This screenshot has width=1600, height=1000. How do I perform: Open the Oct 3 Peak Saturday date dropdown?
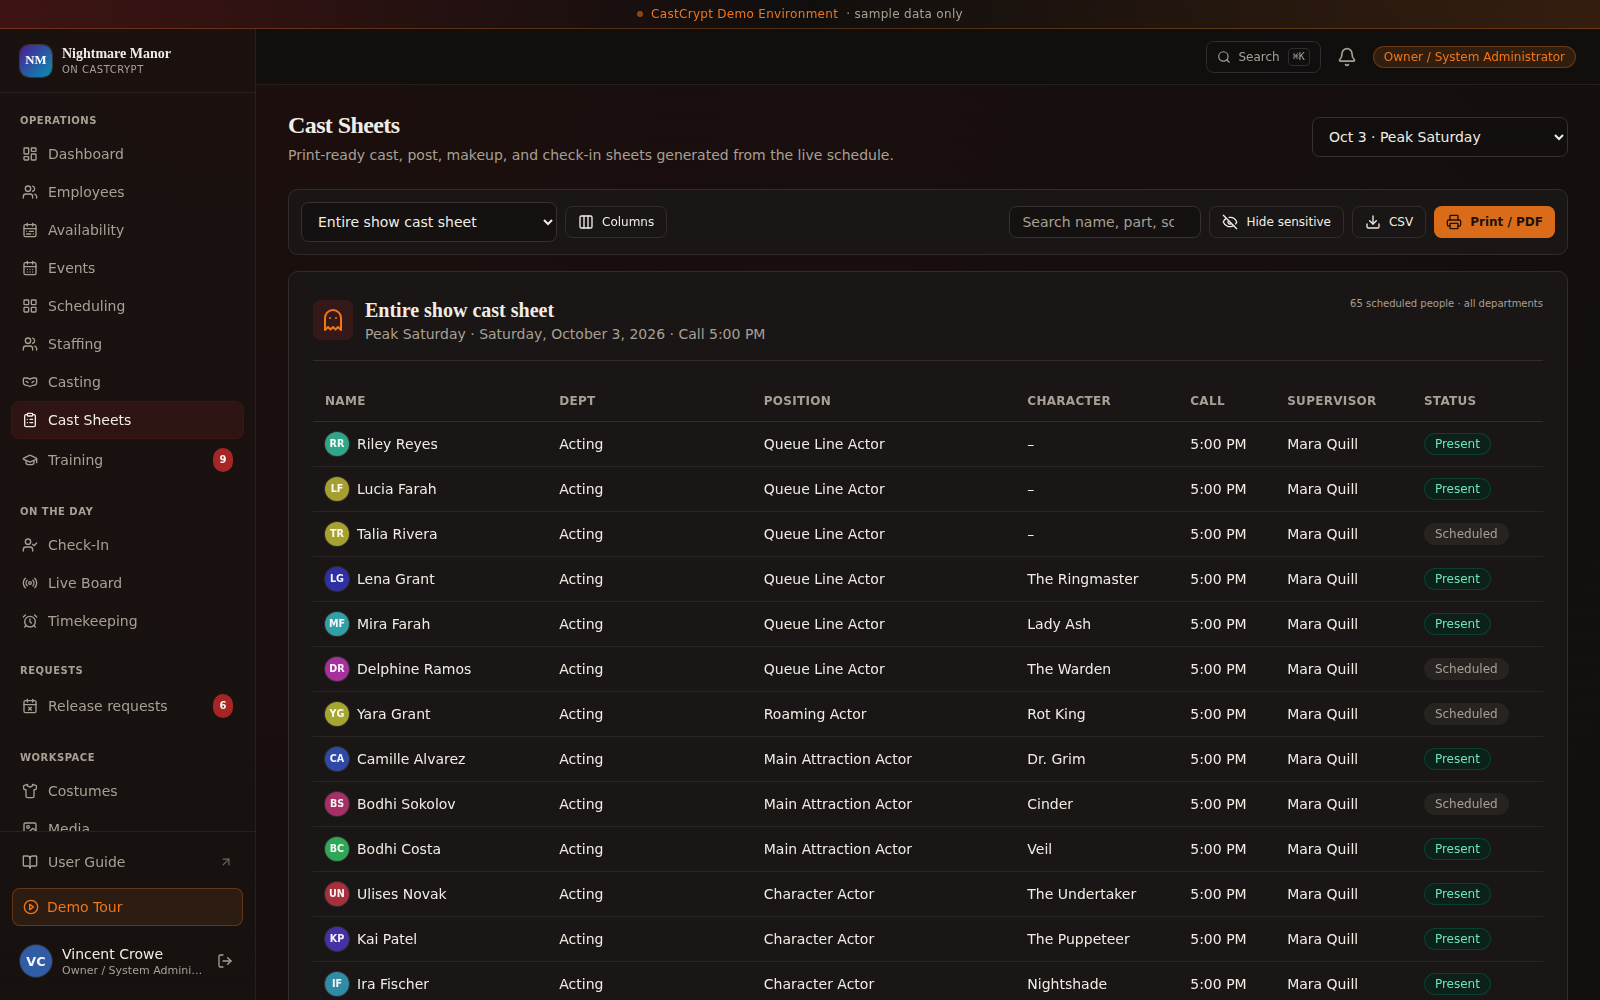click(x=1439, y=137)
